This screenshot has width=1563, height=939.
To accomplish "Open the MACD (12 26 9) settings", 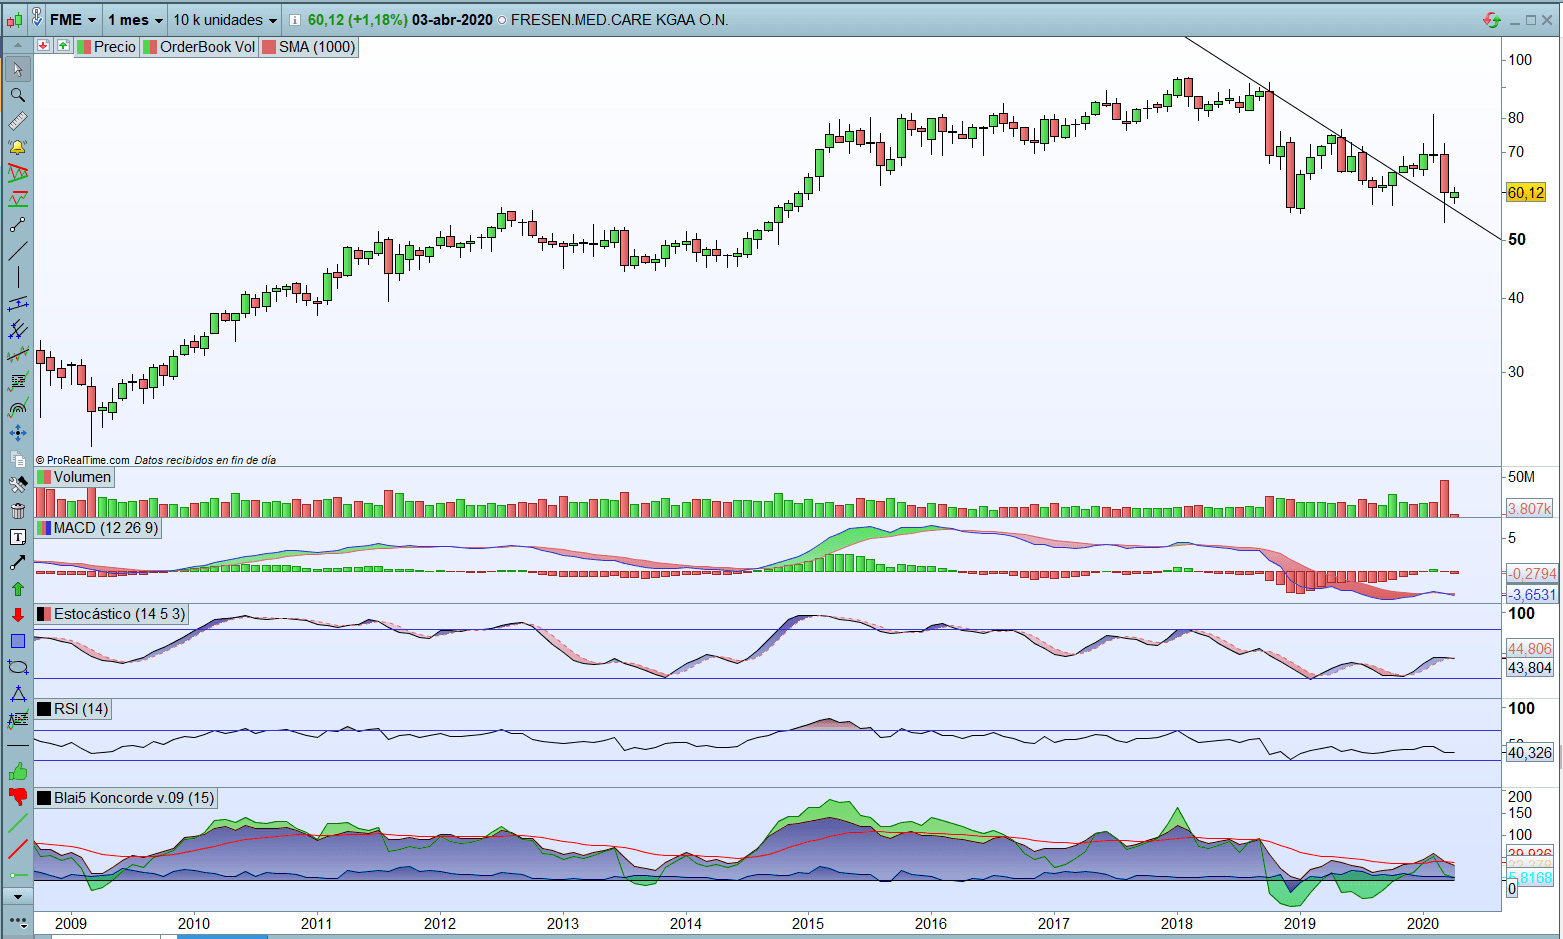I will click(97, 528).
